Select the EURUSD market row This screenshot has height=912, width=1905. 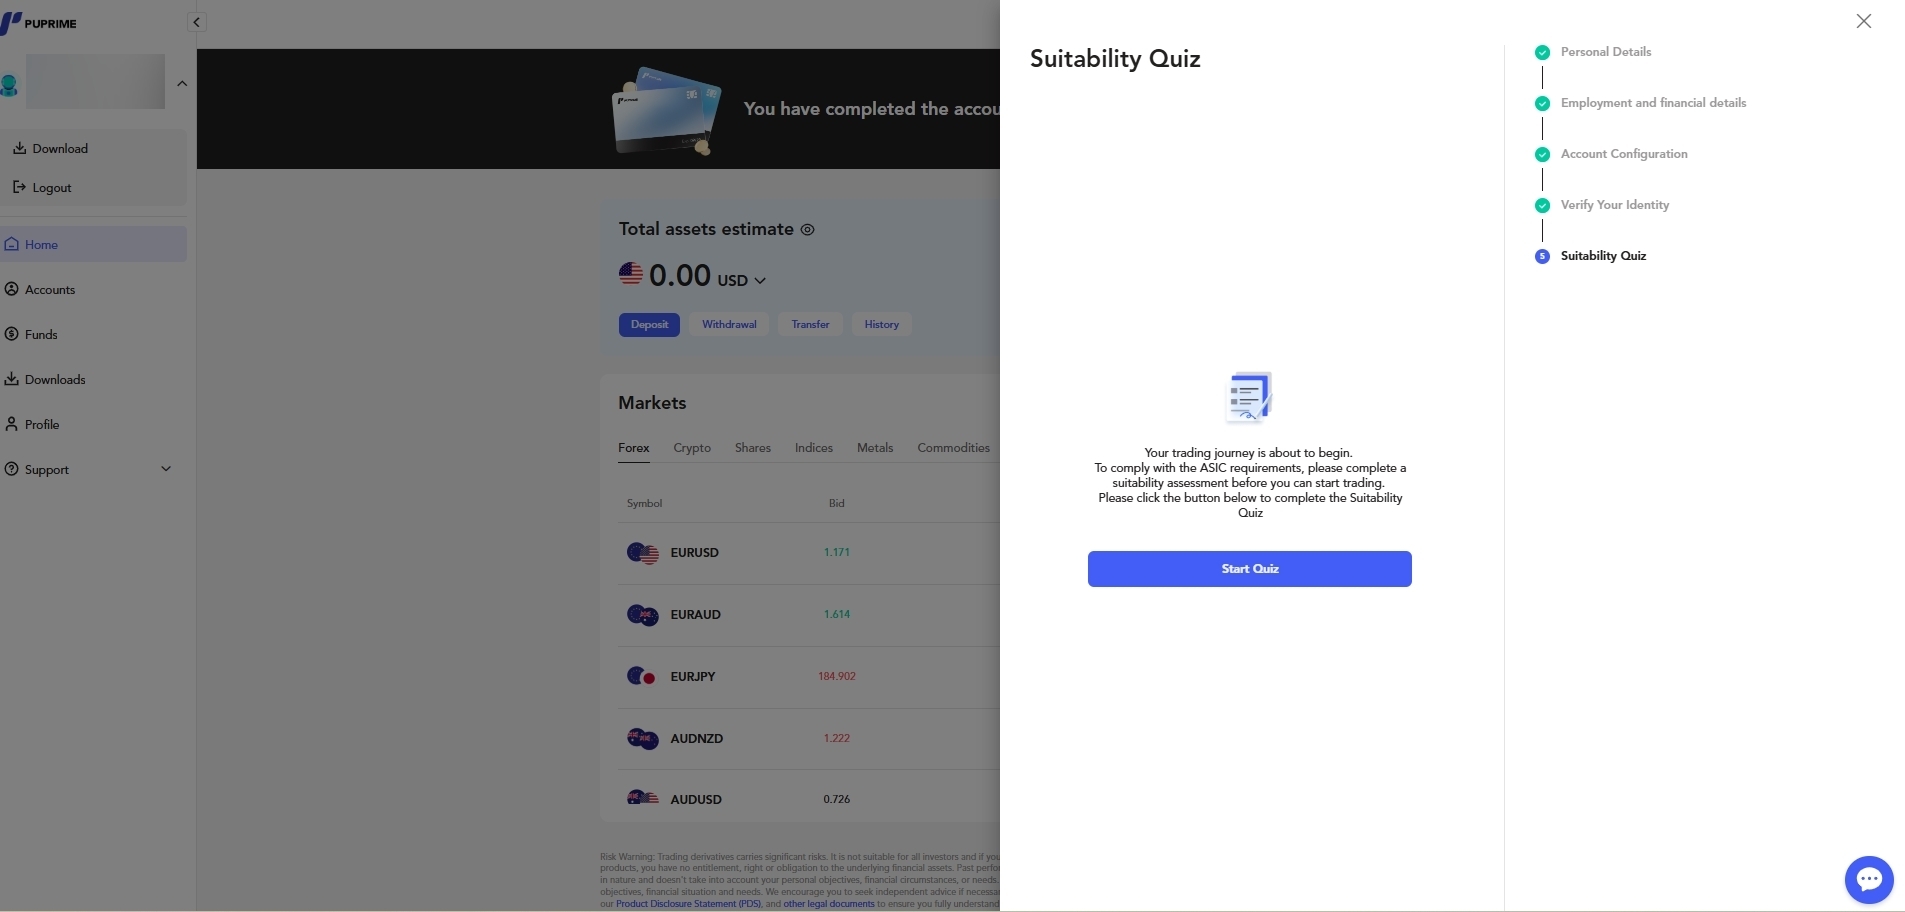click(x=808, y=553)
